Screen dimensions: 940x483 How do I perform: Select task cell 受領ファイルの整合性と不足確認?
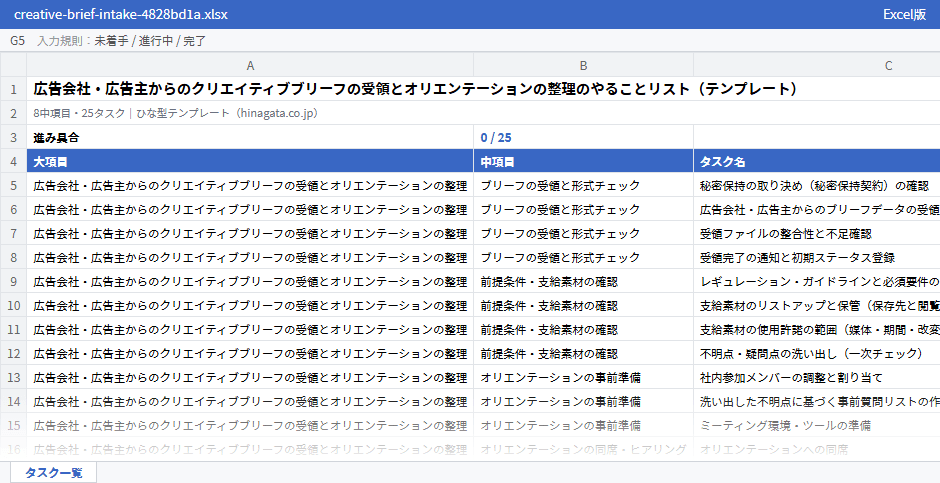[817, 233]
